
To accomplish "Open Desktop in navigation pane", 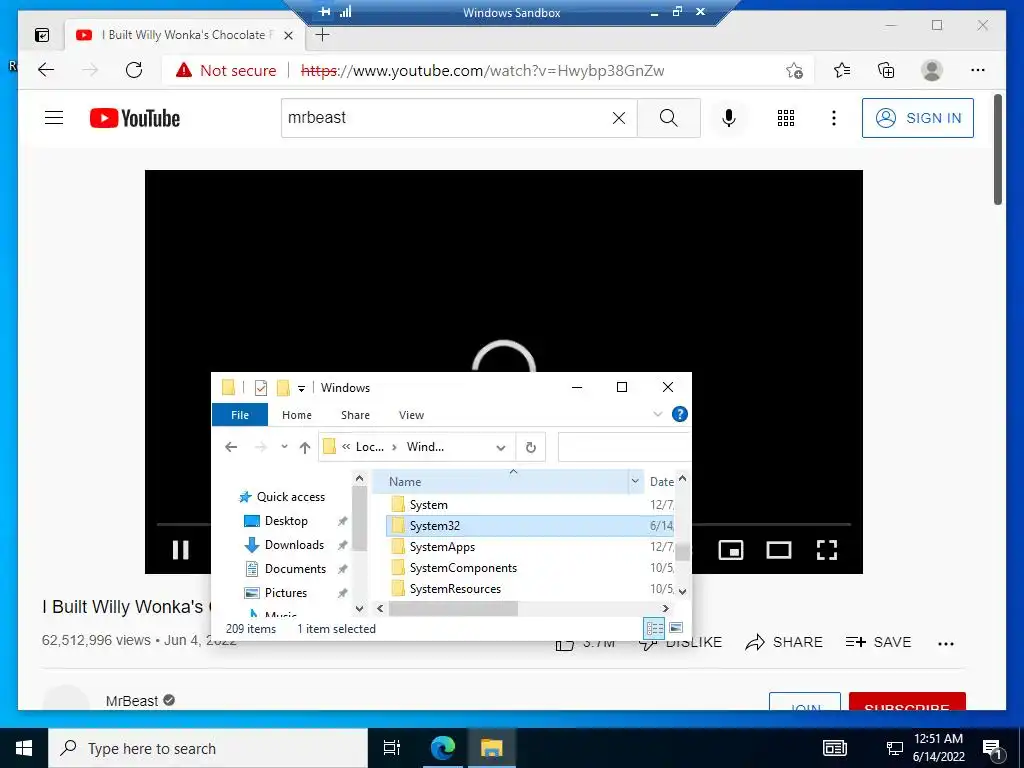I will coord(285,520).
